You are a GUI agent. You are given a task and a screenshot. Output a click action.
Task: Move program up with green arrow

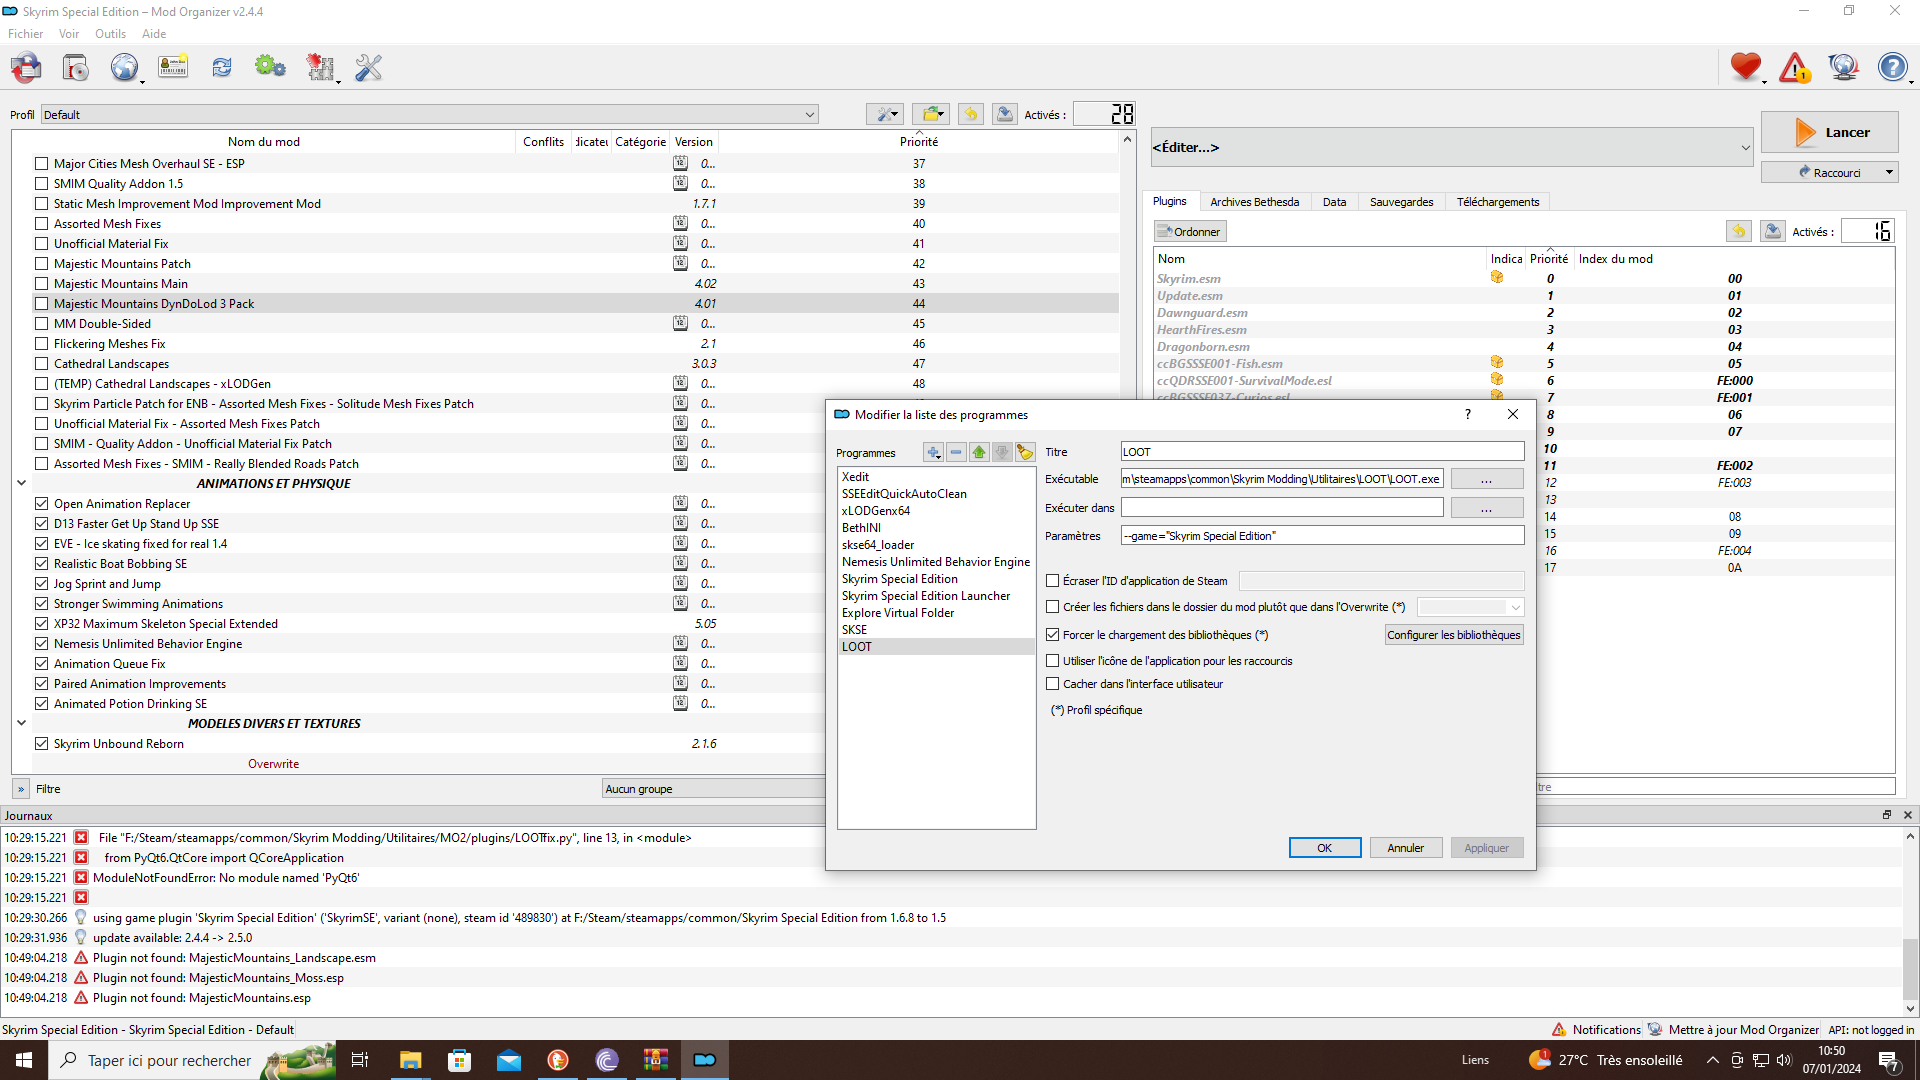click(x=979, y=453)
